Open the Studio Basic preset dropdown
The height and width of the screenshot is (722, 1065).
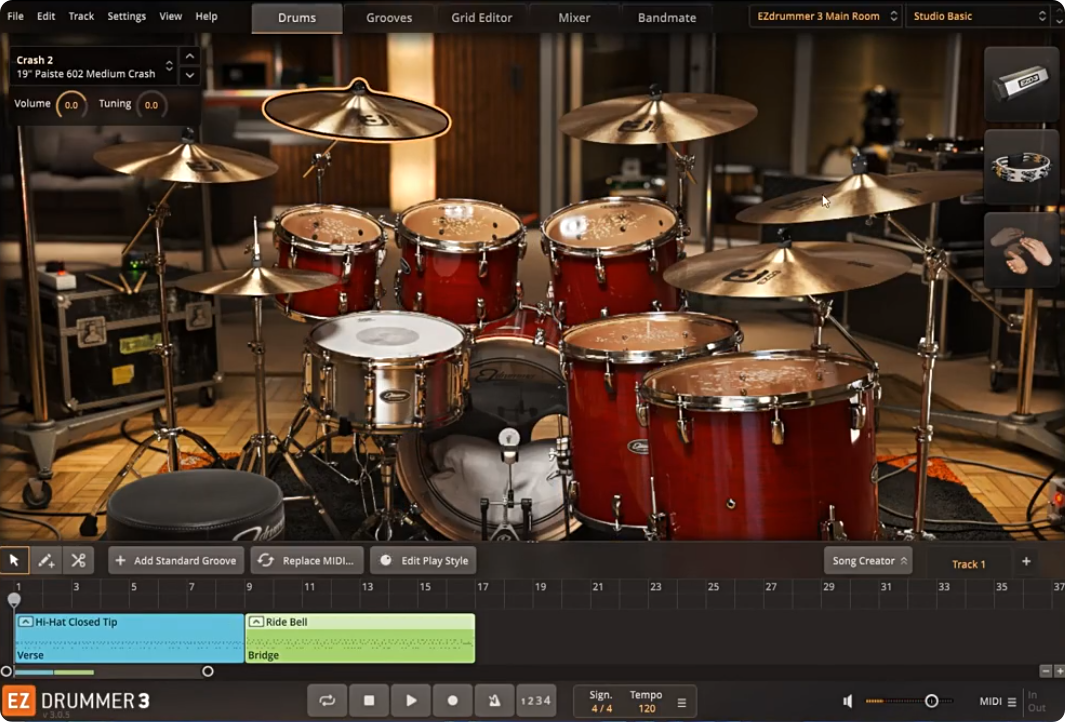tap(979, 16)
